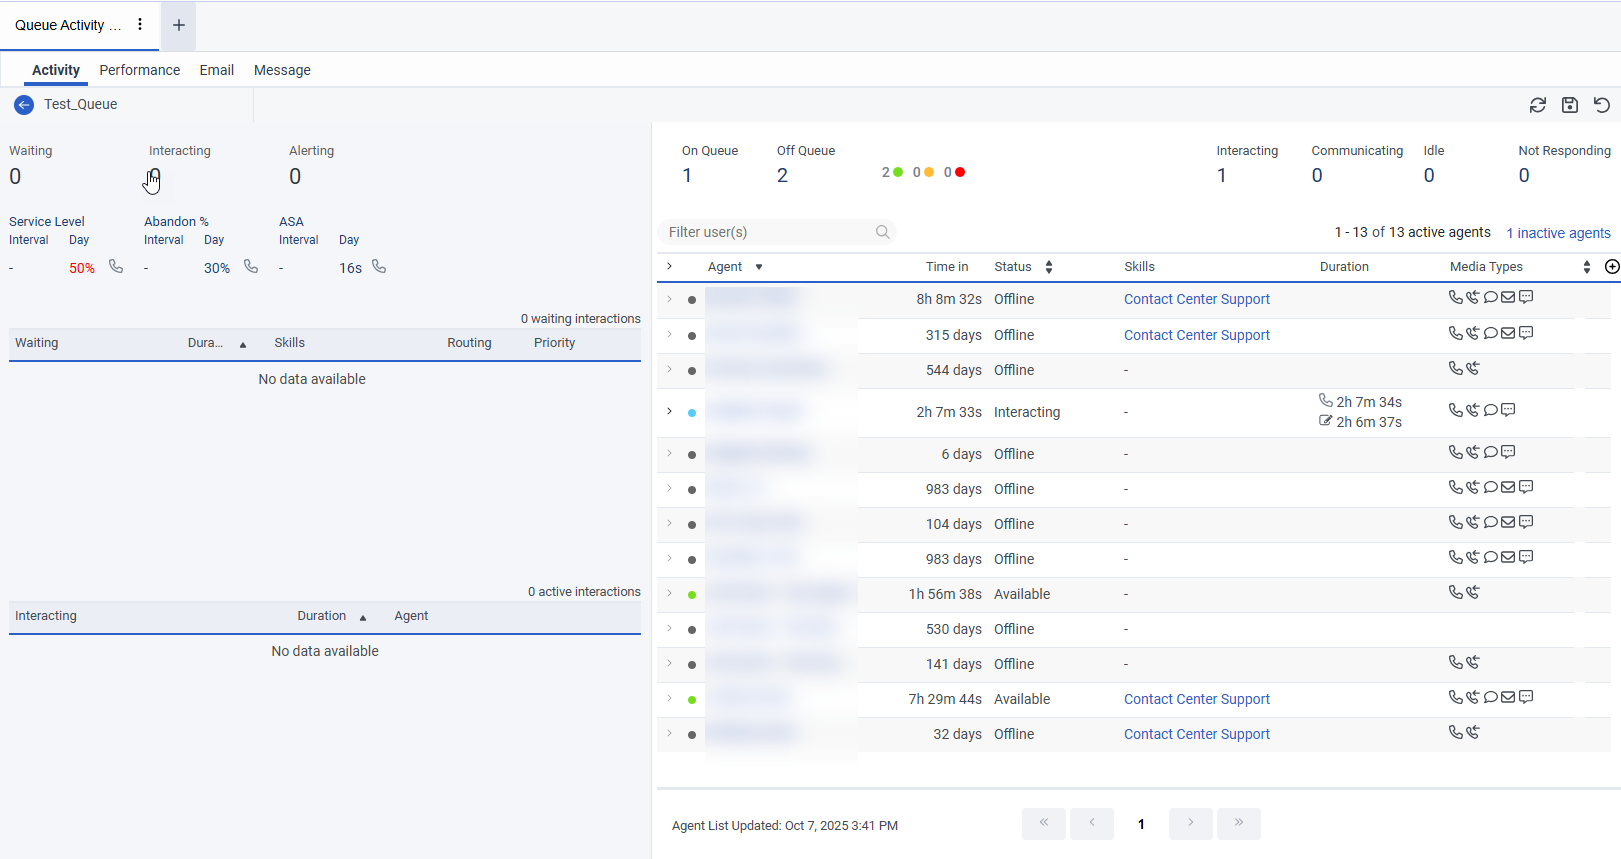The width and height of the screenshot is (1621, 859).
Task: Switch to the Performance tab
Action: [x=139, y=70]
